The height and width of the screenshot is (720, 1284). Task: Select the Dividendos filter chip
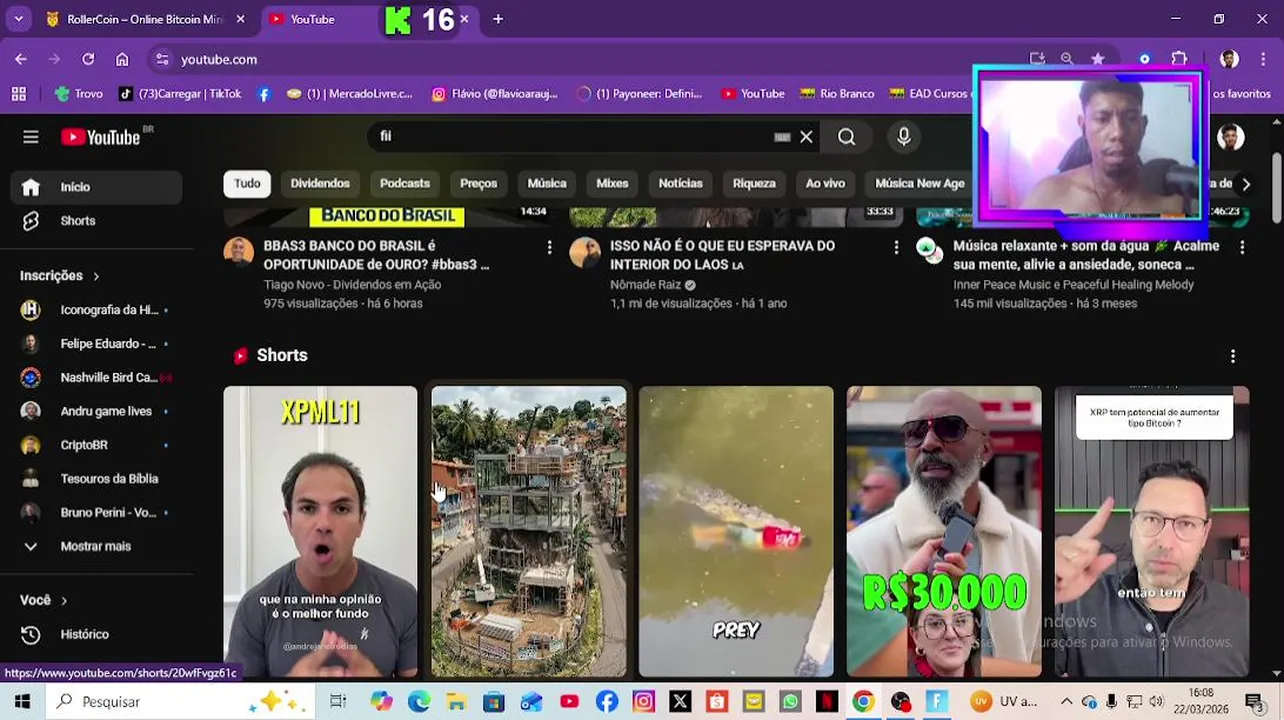coord(320,184)
